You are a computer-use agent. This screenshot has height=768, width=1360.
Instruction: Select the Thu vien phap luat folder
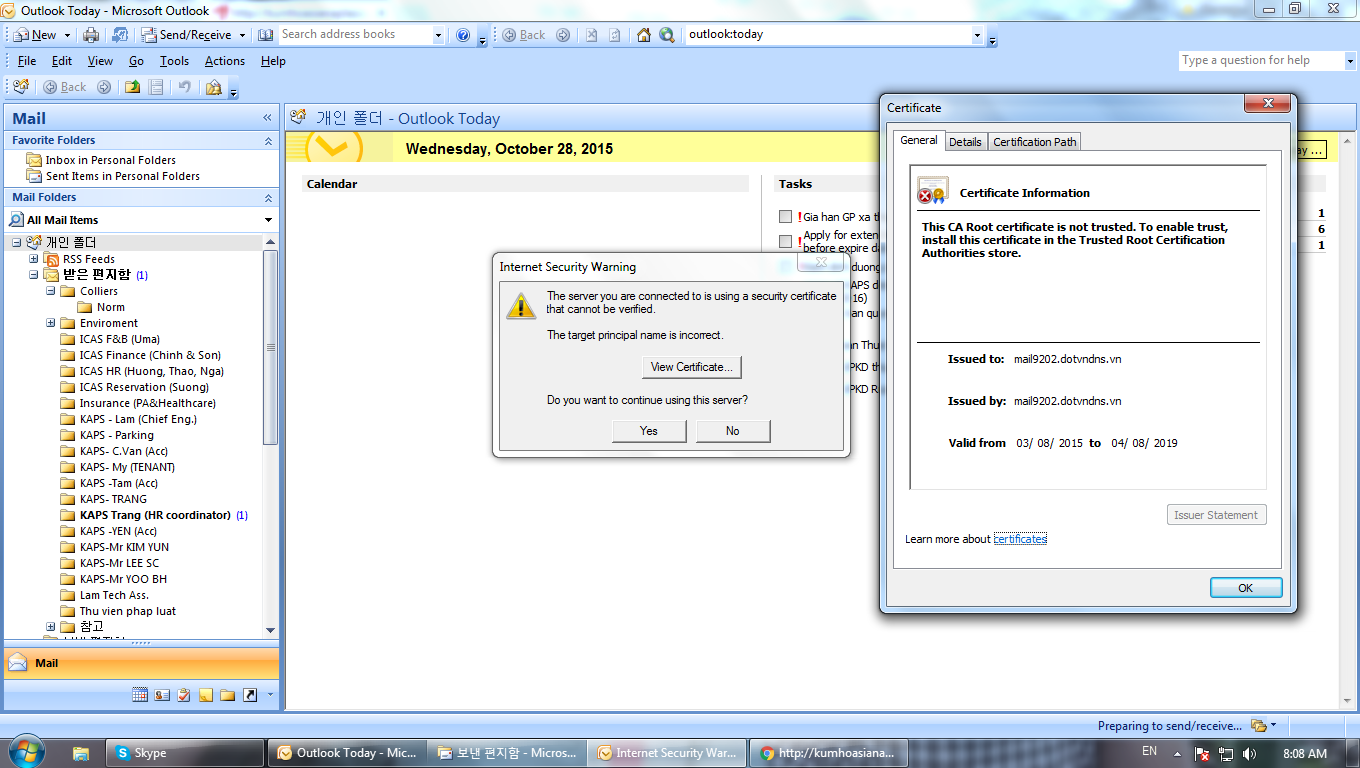[128, 611]
